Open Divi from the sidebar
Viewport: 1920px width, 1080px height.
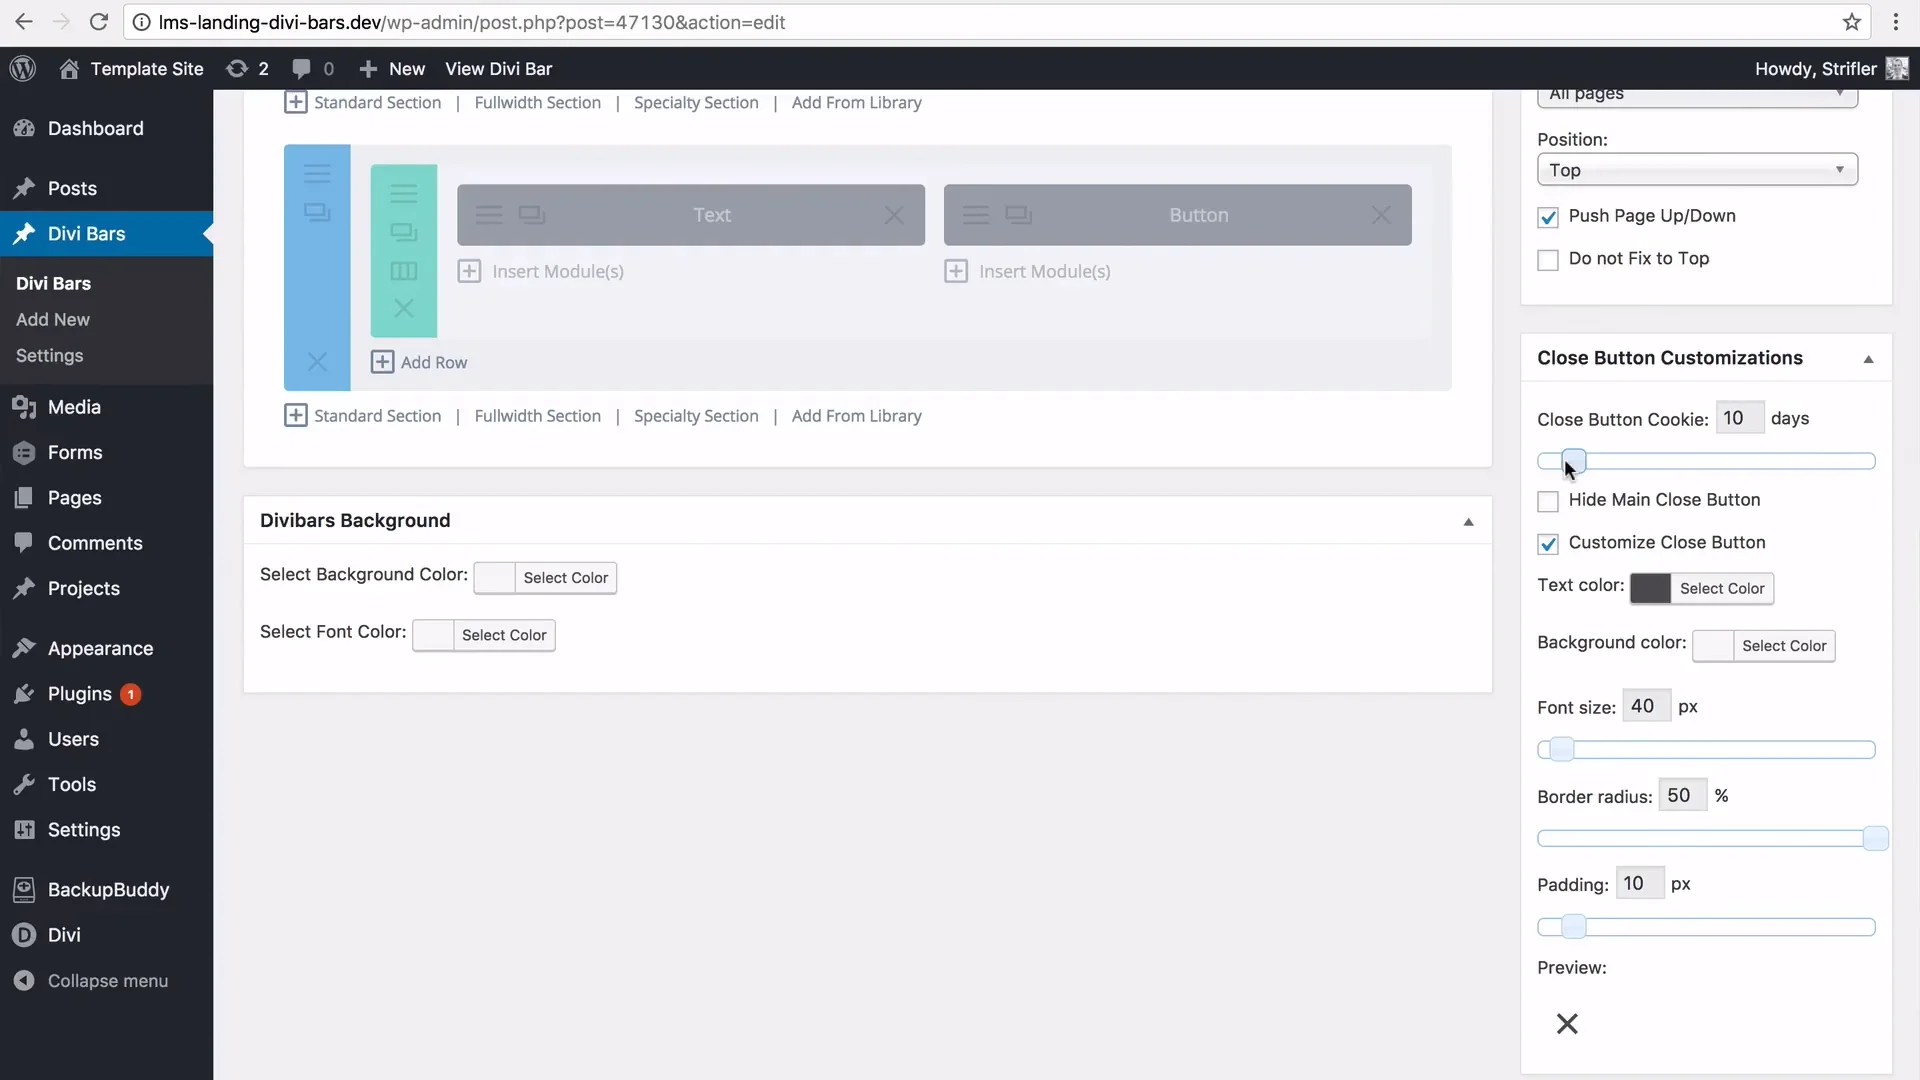[62, 934]
